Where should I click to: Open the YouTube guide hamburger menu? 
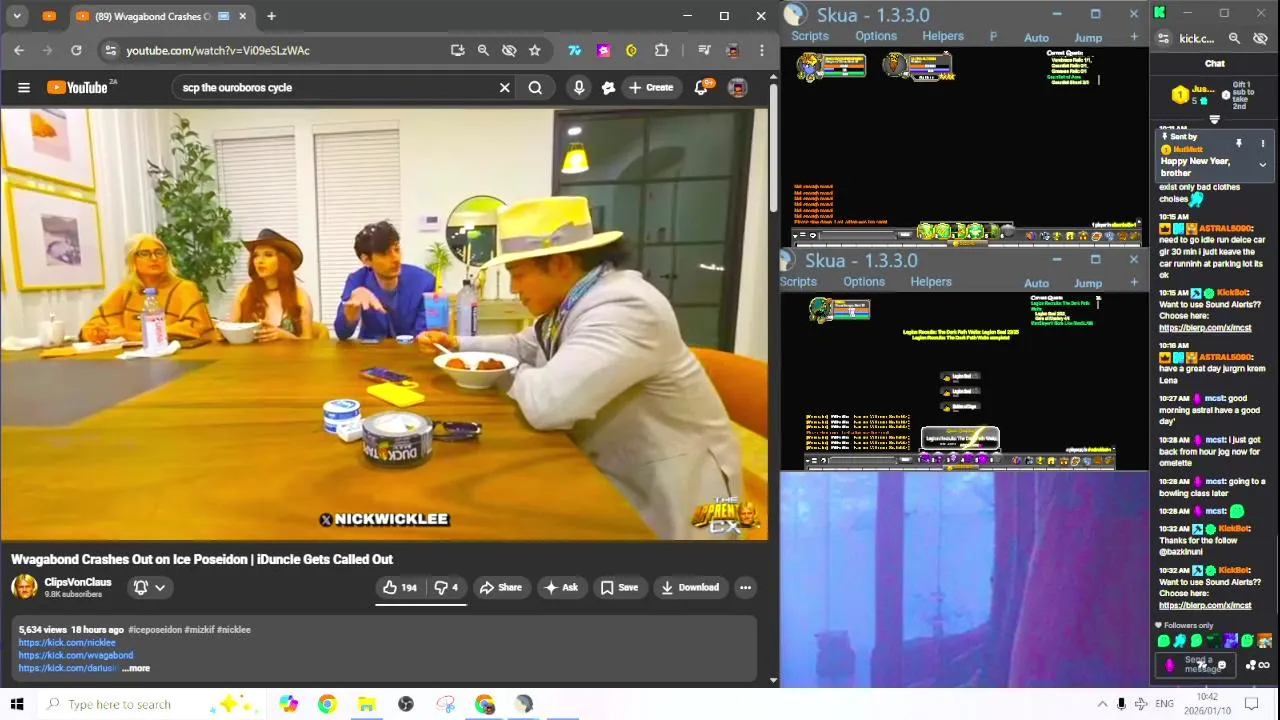(24, 87)
